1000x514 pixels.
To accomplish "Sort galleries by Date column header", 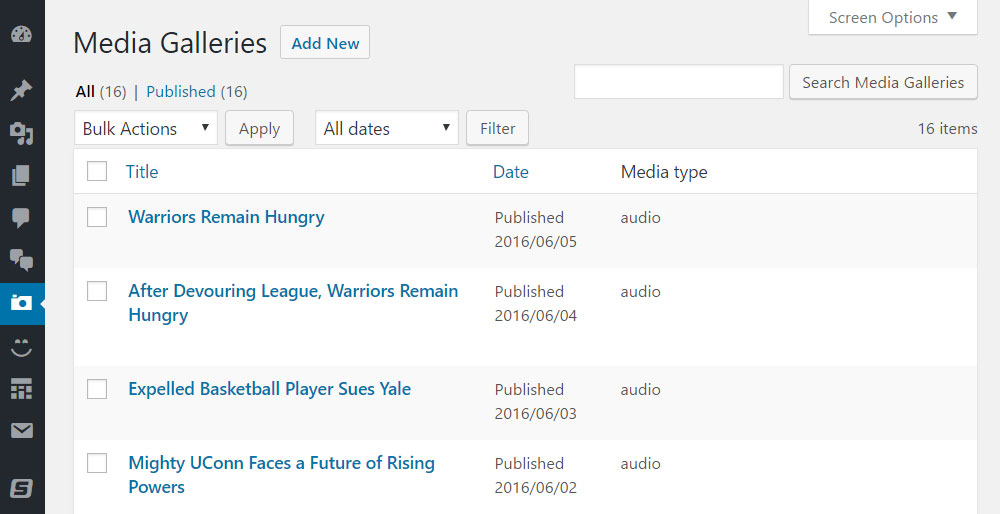I will click(x=510, y=172).
